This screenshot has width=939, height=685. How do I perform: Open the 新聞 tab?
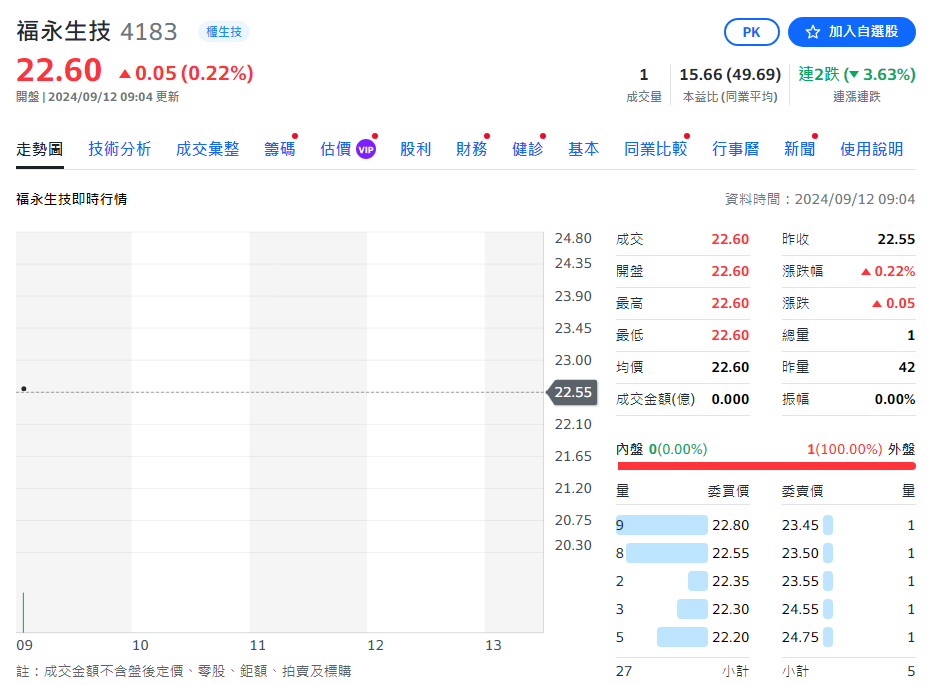click(x=799, y=149)
